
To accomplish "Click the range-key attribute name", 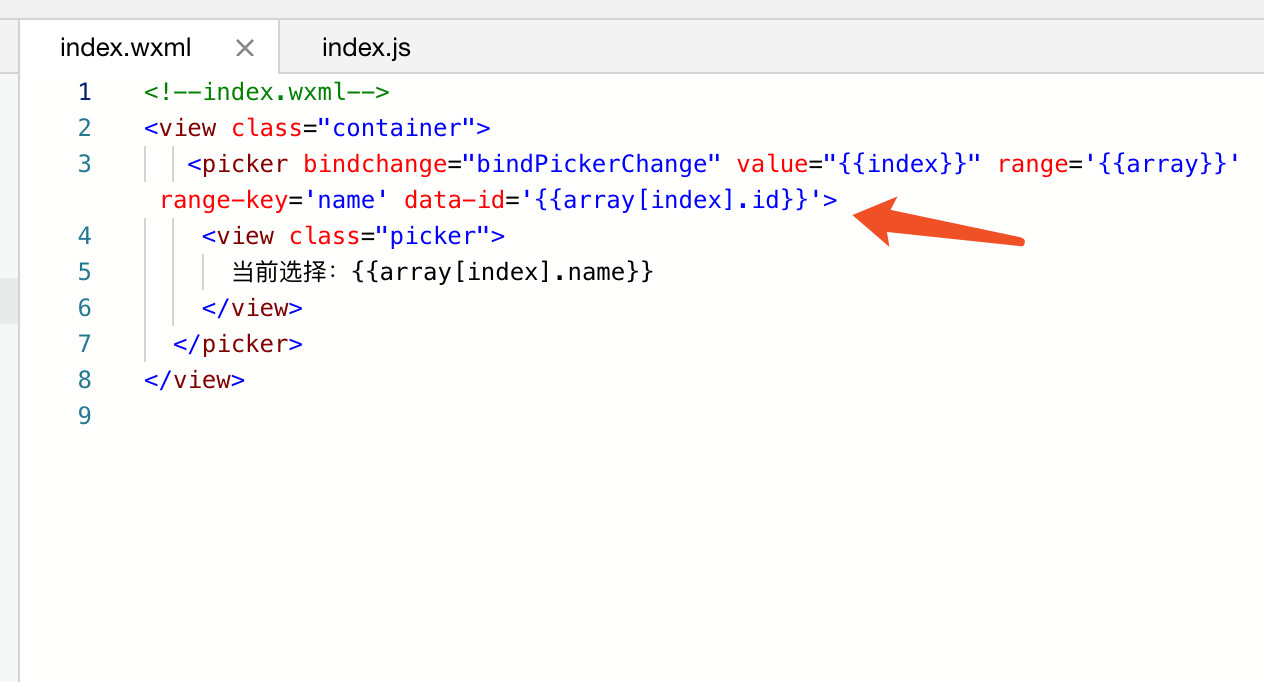I will click(224, 200).
